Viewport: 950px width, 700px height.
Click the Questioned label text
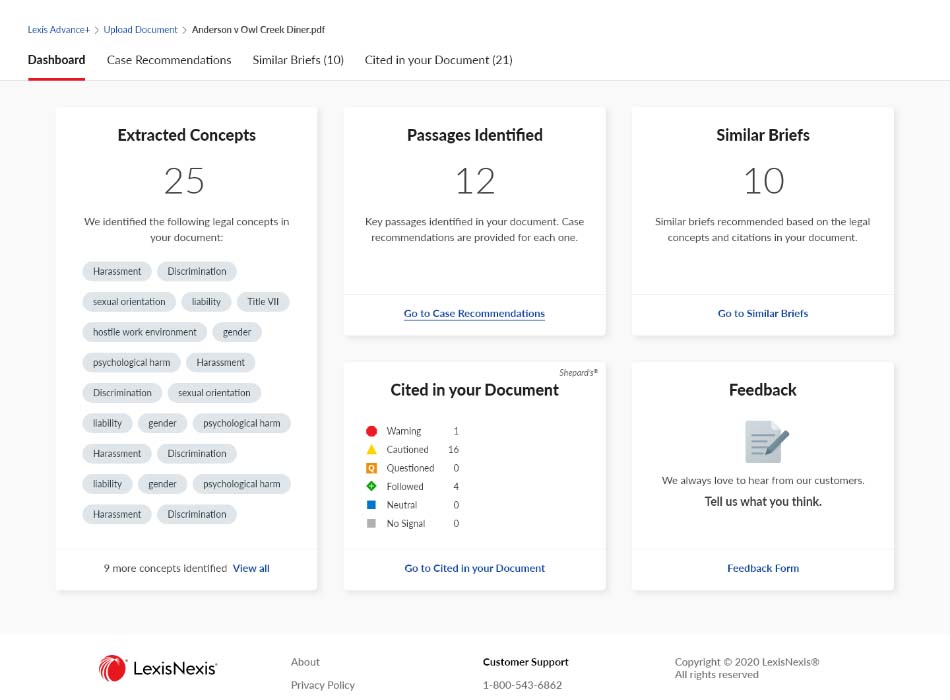[x=410, y=468]
